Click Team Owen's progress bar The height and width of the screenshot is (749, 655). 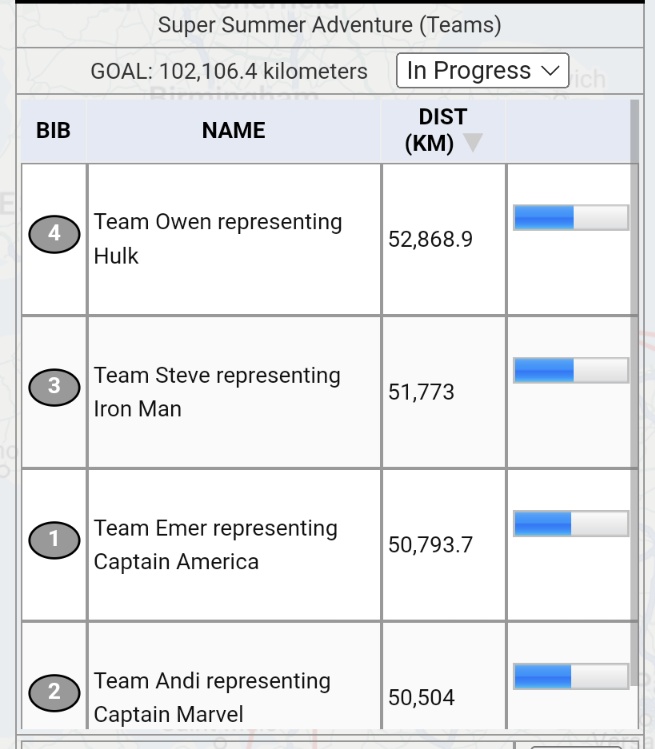pyautogui.click(x=570, y=218)
